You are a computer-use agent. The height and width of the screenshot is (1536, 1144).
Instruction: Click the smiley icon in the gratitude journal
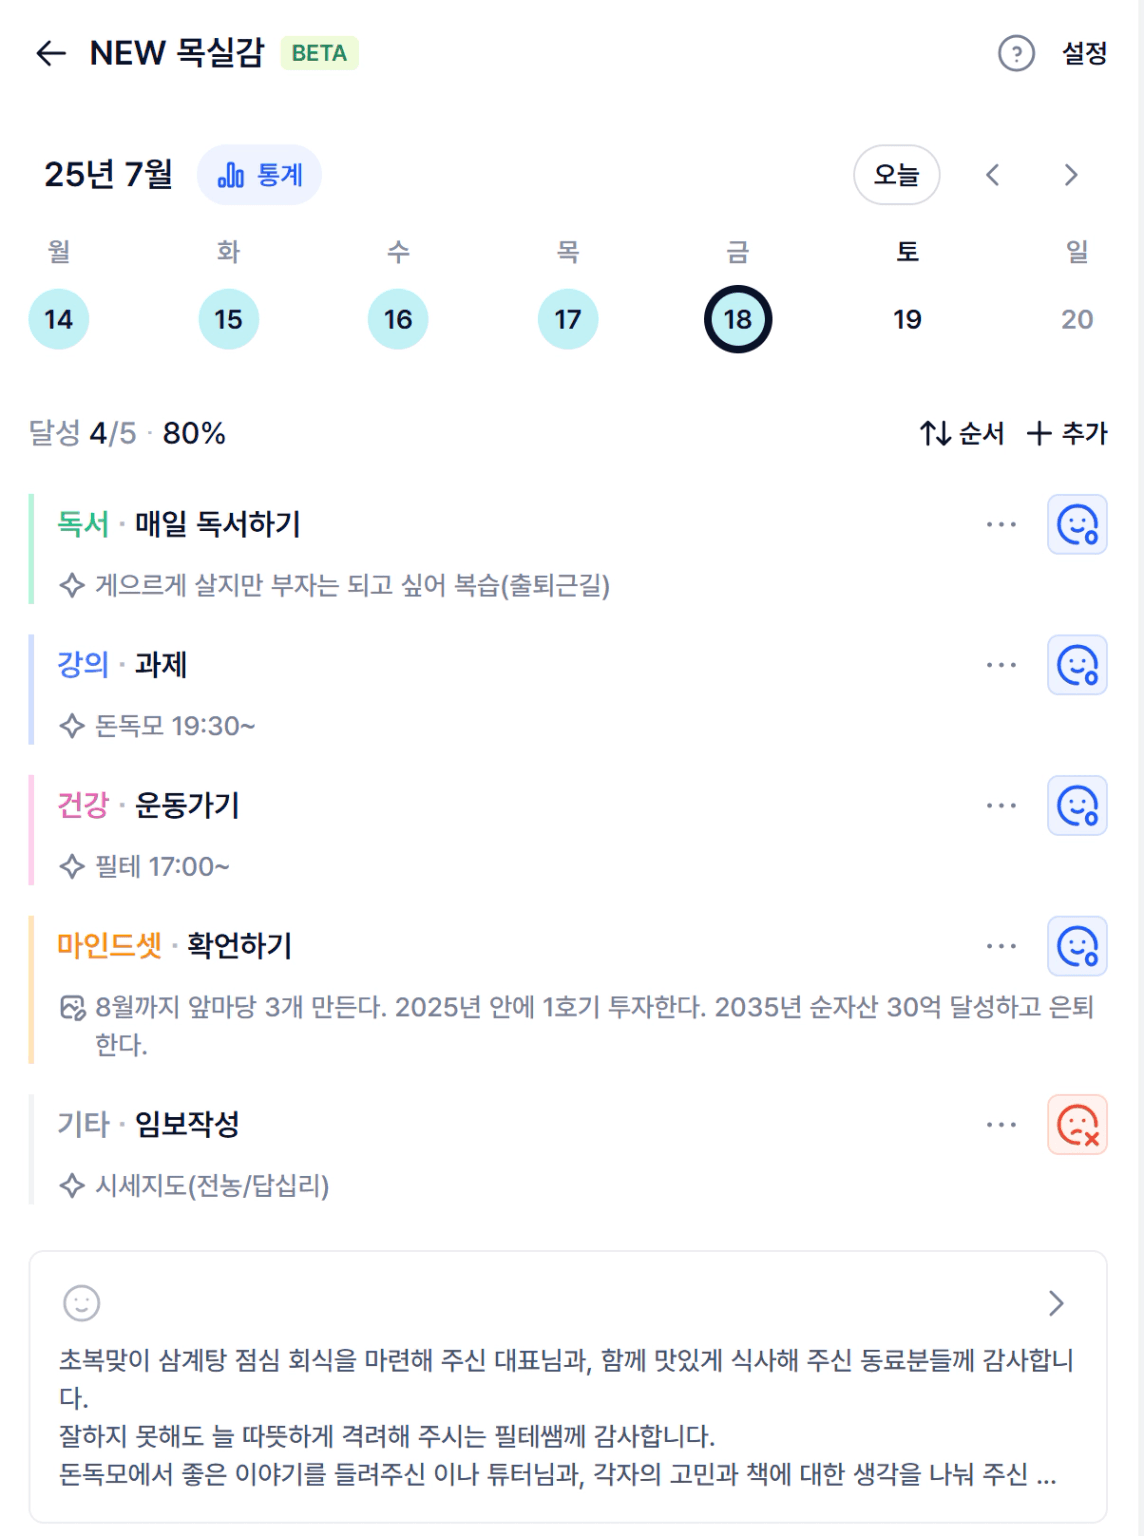82,1303
